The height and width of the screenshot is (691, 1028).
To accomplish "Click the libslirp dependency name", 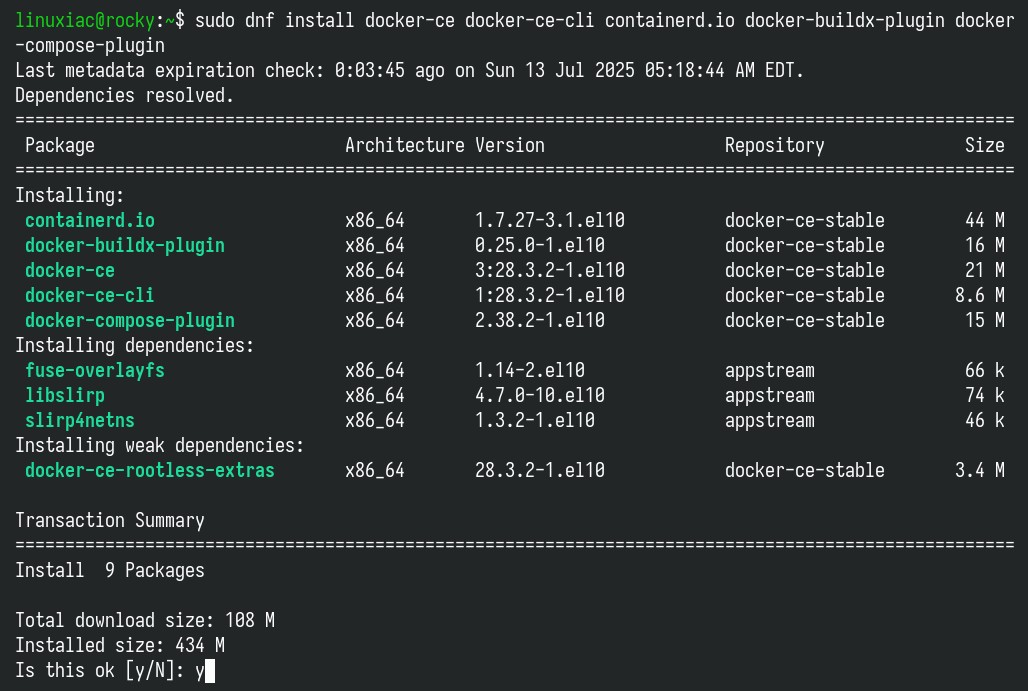I will [65, 395].
